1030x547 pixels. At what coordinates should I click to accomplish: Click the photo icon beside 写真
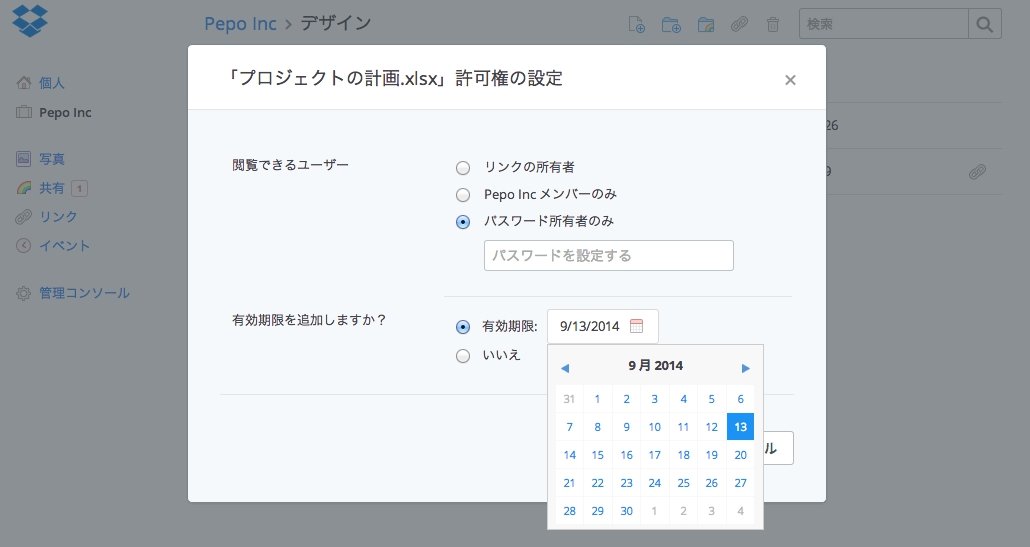(x=24, y=159)
